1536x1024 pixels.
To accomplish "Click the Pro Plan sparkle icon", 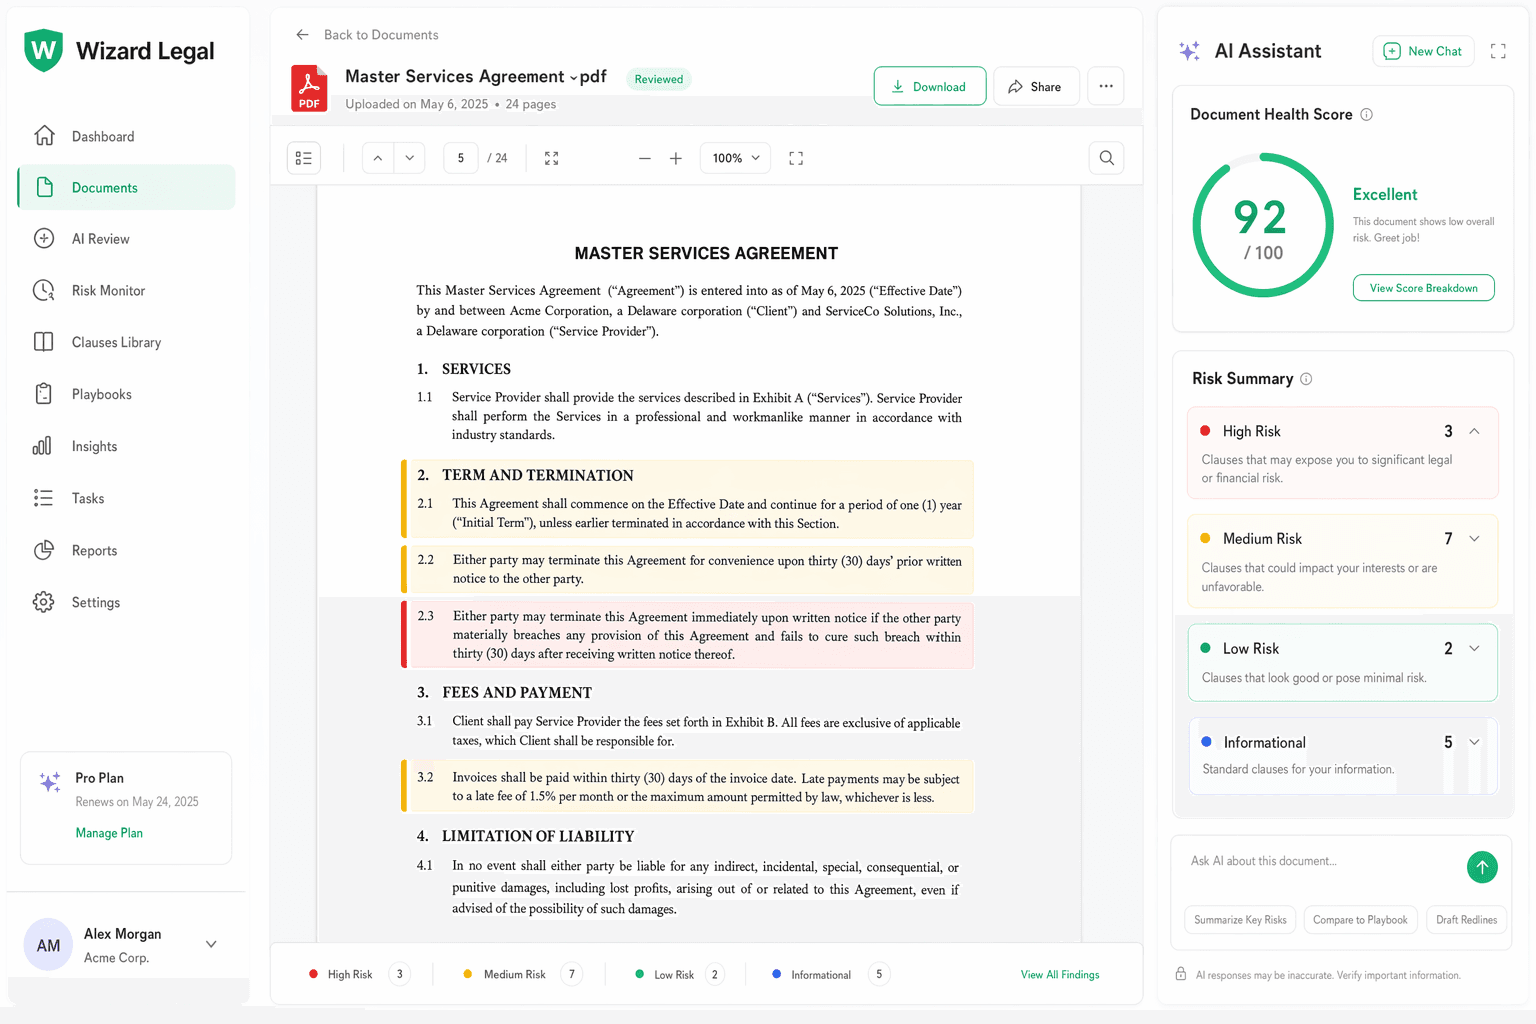I will click(50, 782).
